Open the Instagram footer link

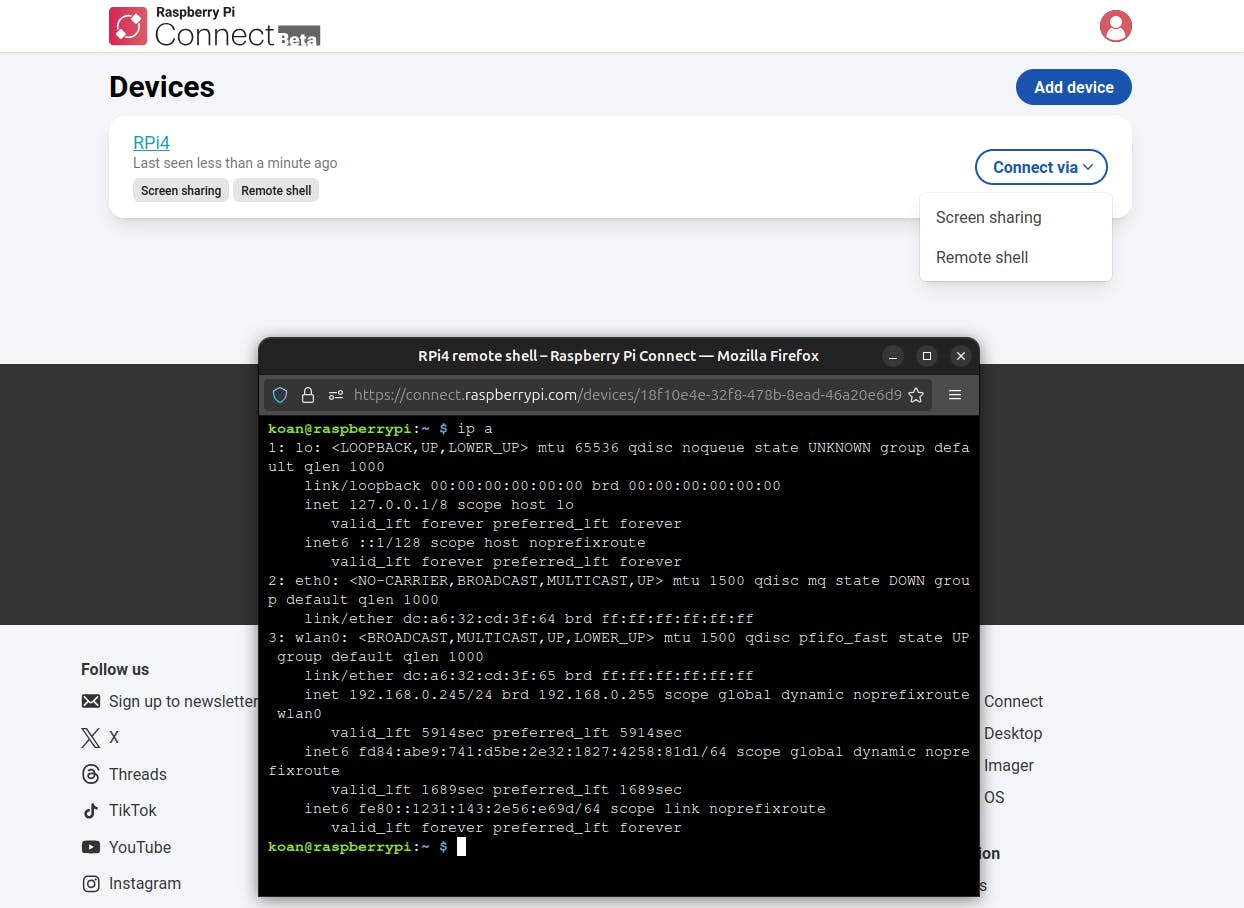(145, 884)
